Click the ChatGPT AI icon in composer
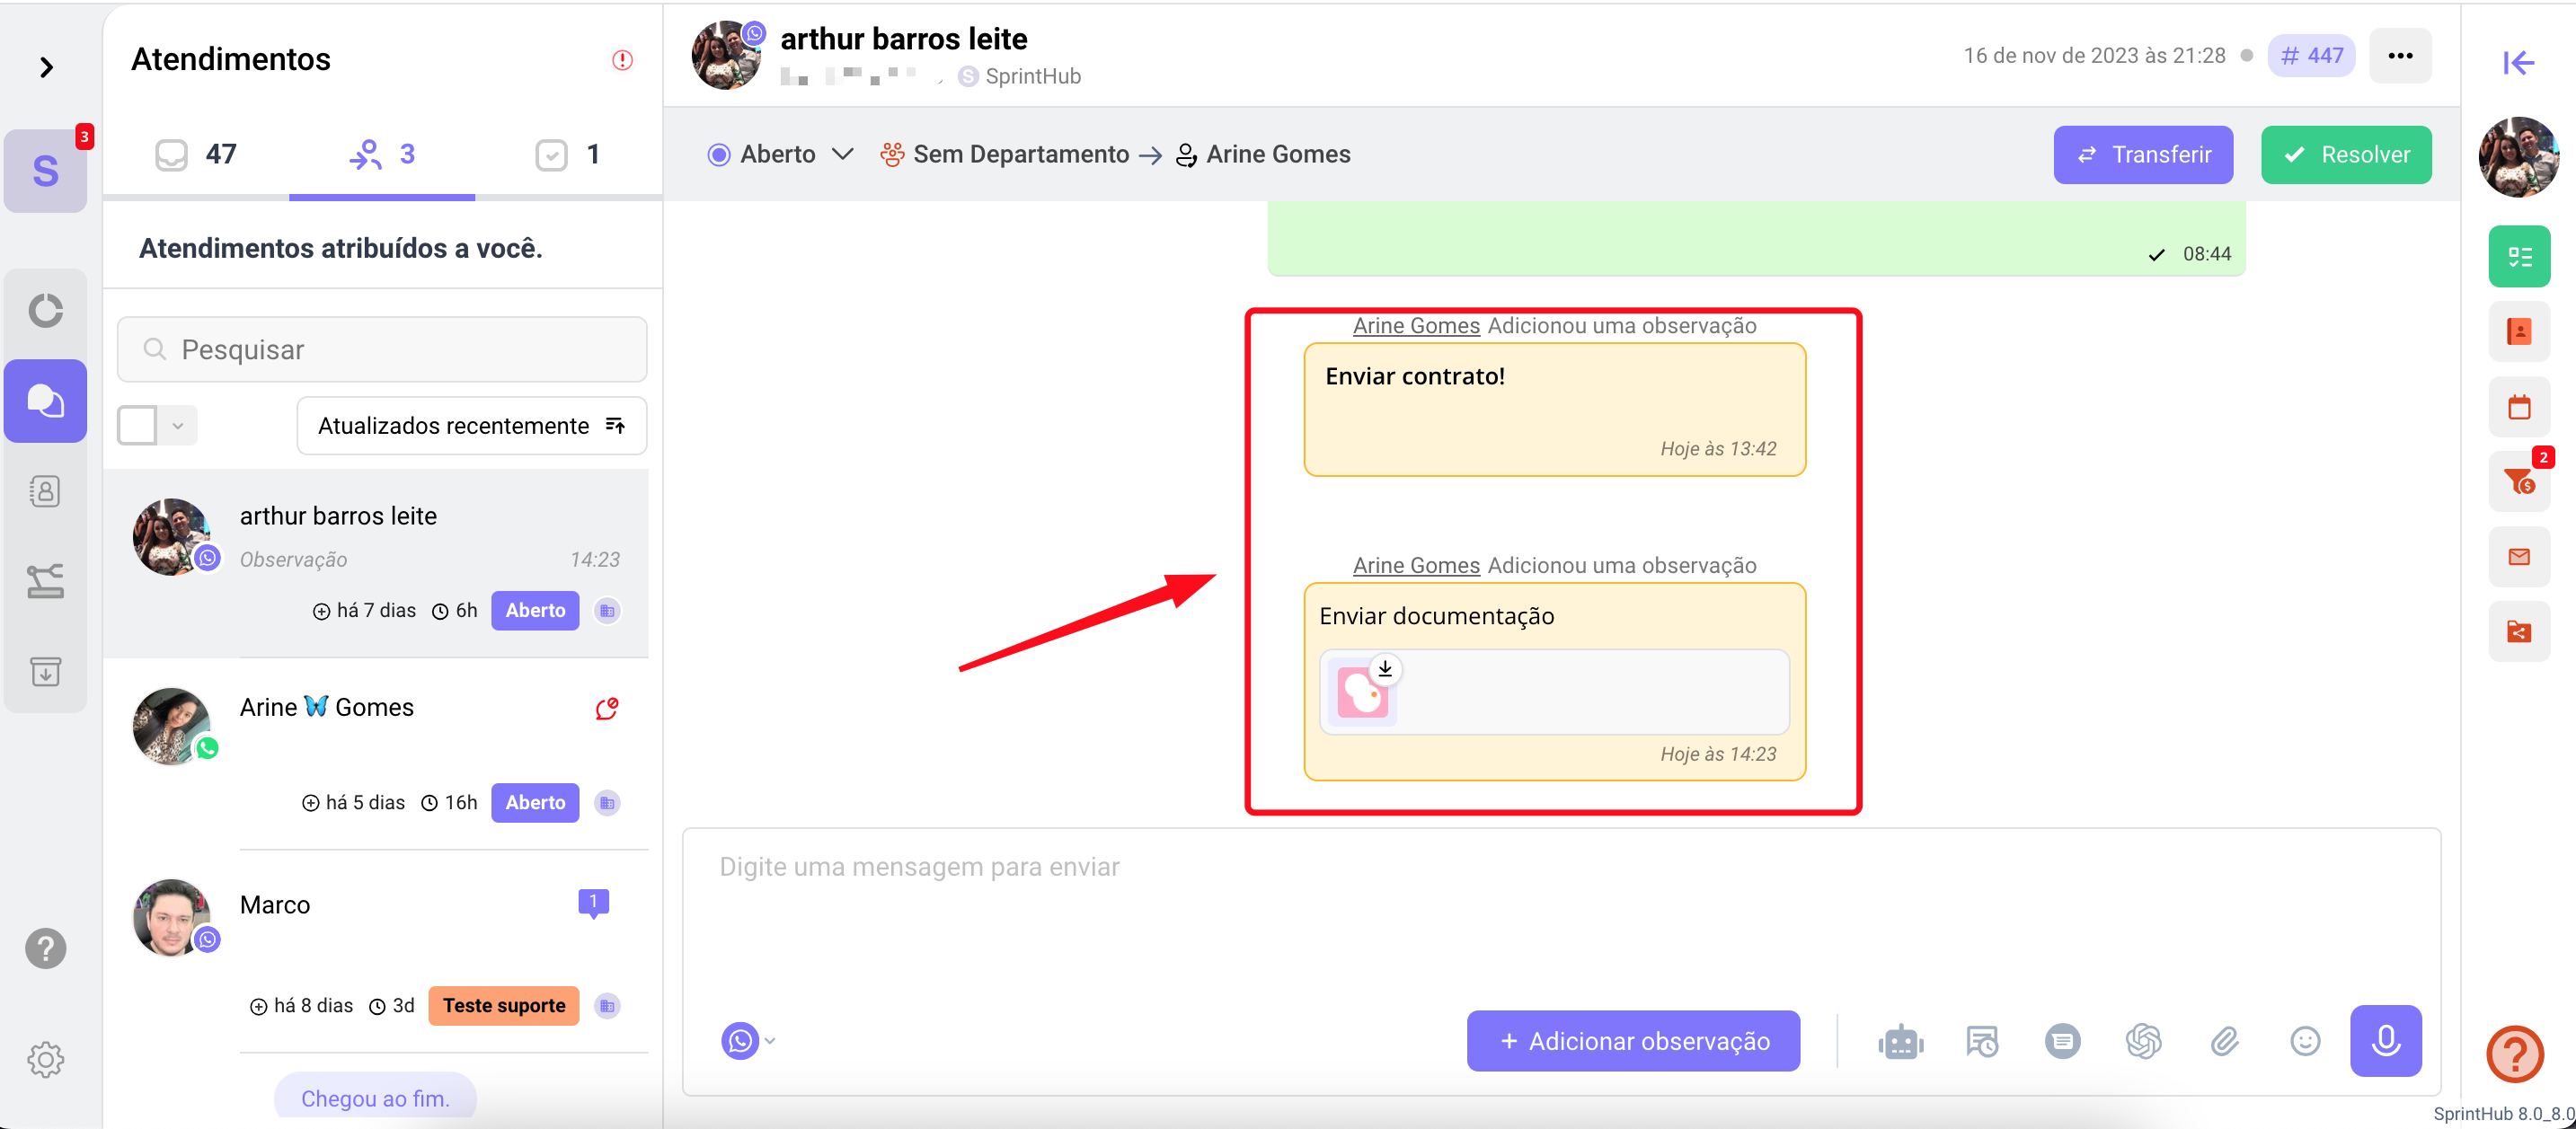Screen dimensions: 2576x1129 [2143, 1041]
